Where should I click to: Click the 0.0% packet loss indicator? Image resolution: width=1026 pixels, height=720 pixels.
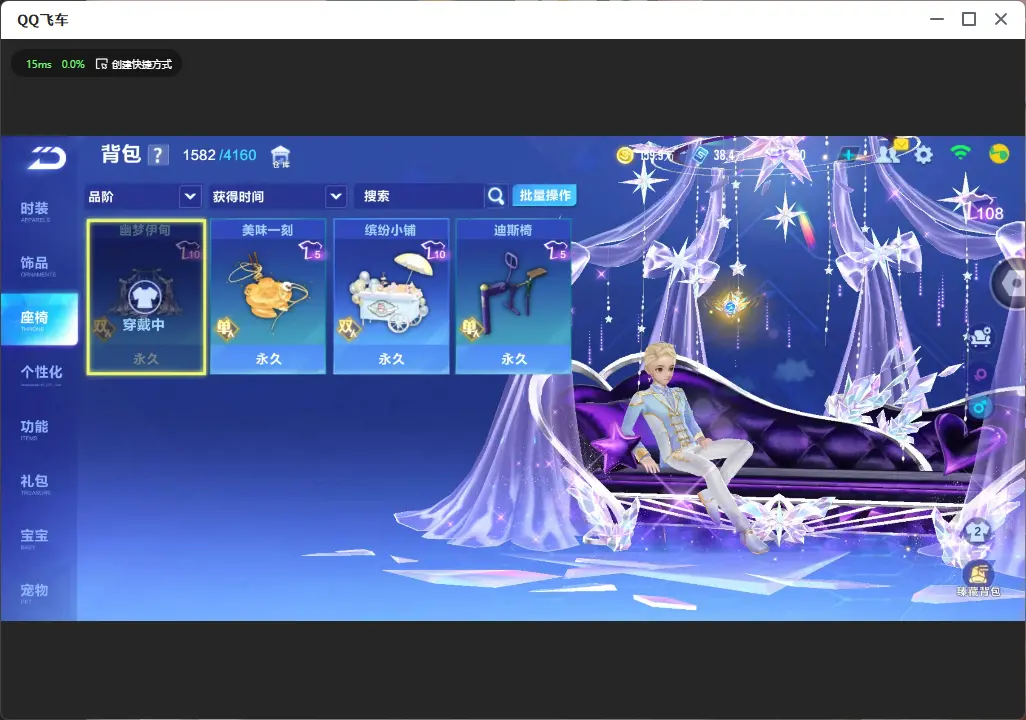coord(73,64)
